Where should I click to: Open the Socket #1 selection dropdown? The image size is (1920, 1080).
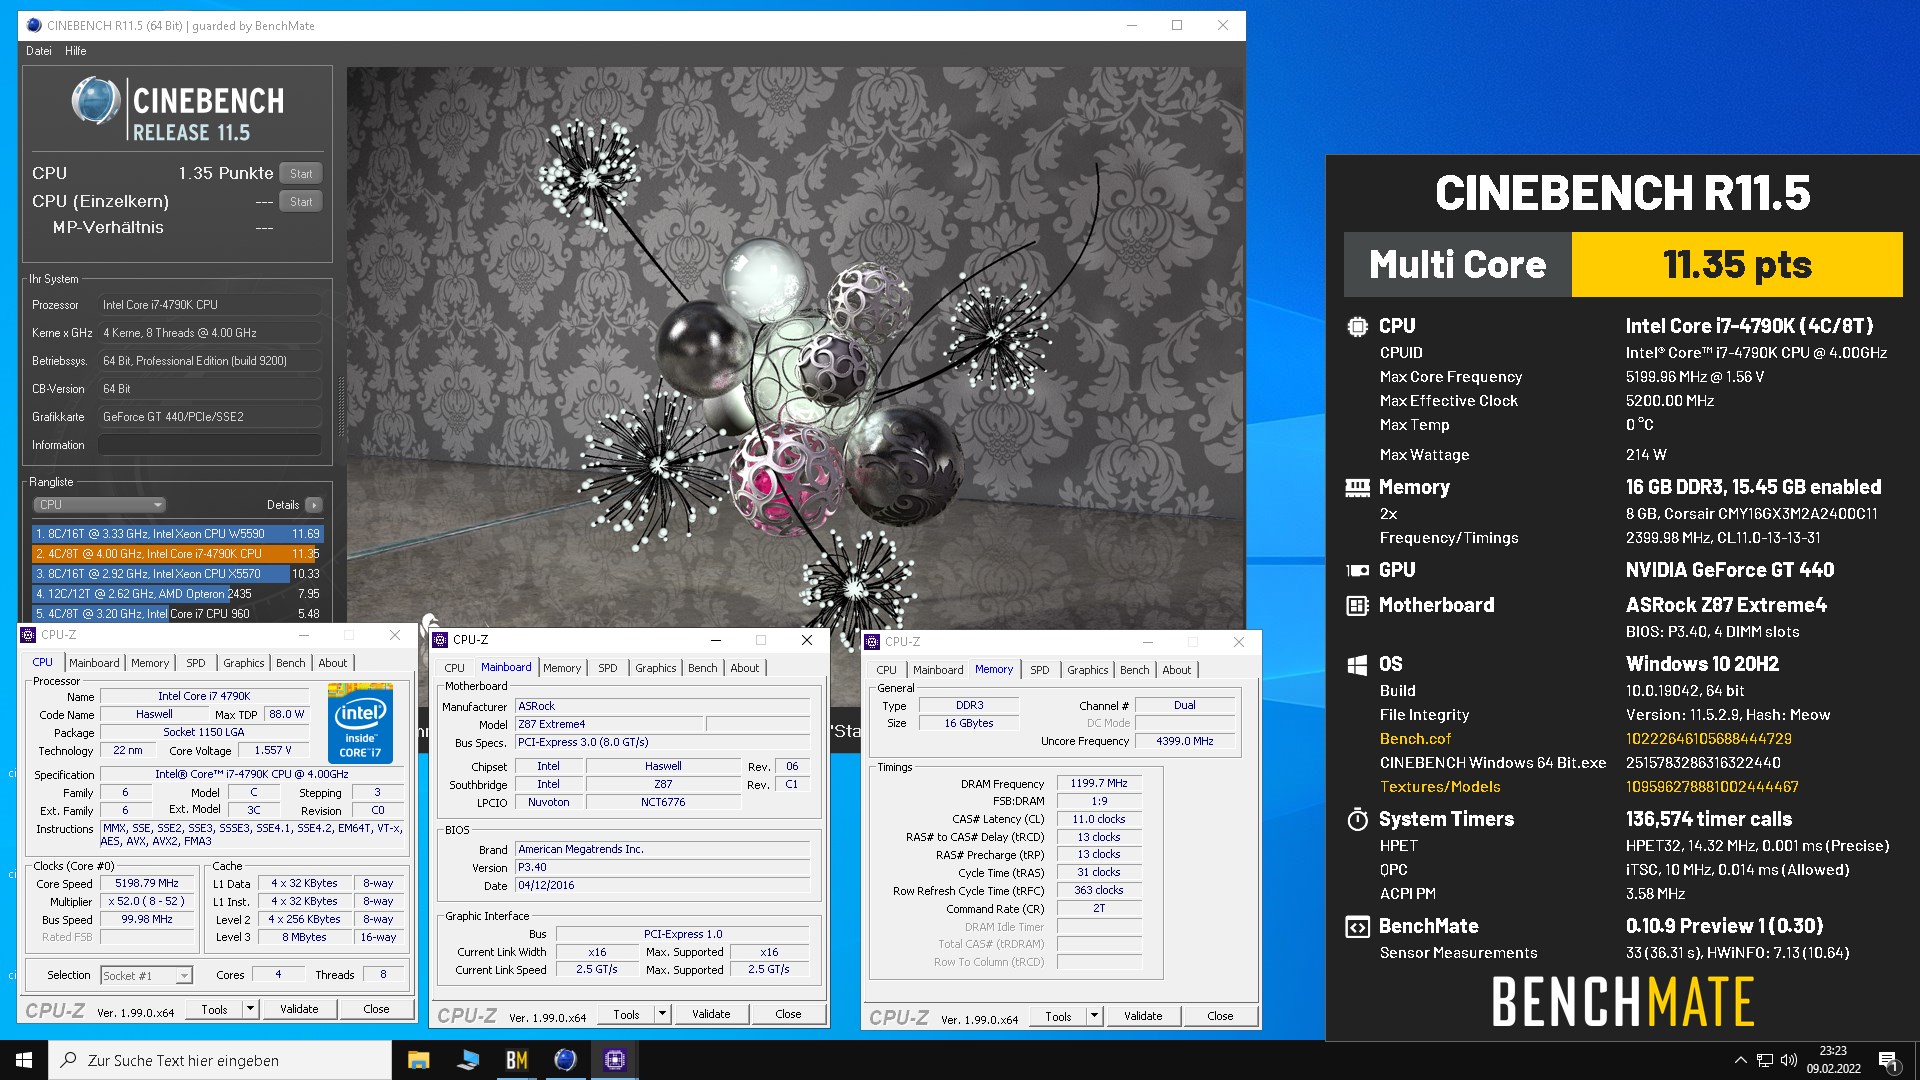click(146, 975)
